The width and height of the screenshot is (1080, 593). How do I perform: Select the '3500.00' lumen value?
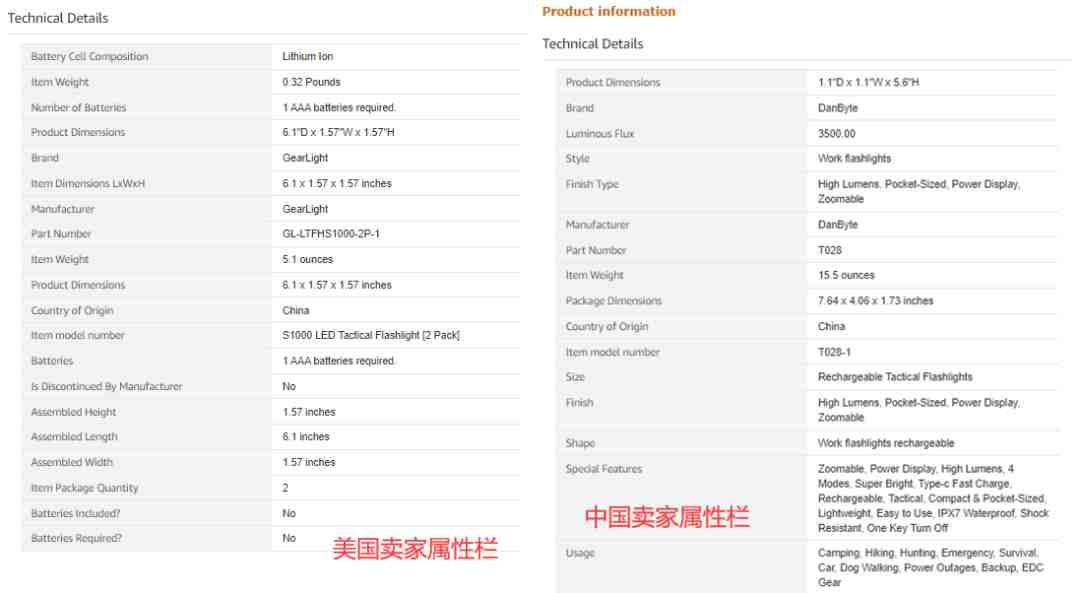836,134
